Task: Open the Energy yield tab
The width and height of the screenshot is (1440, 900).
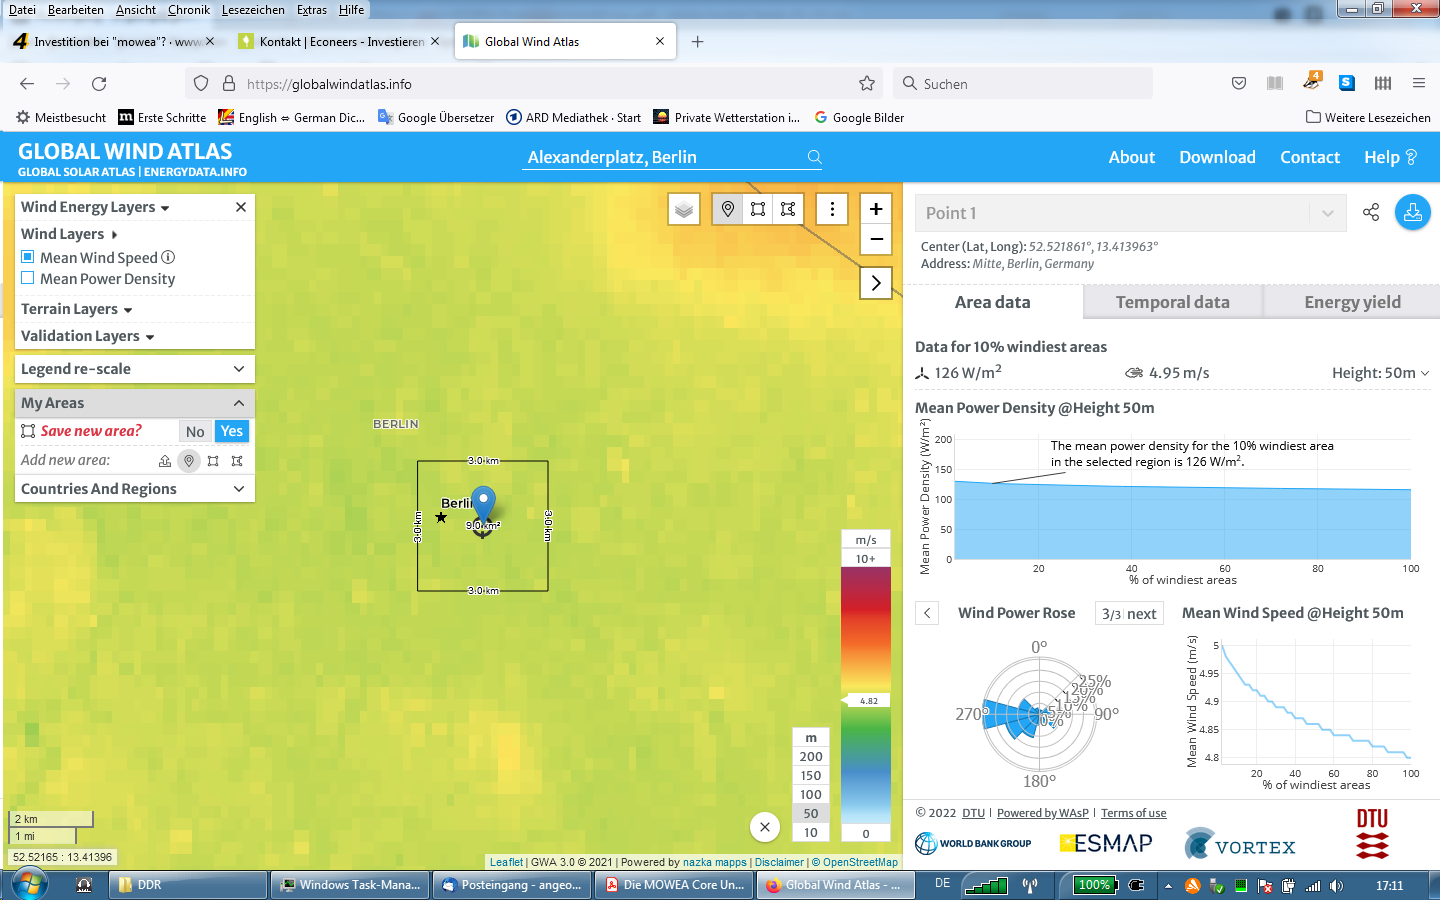Action: click(x=1352, y=302)
